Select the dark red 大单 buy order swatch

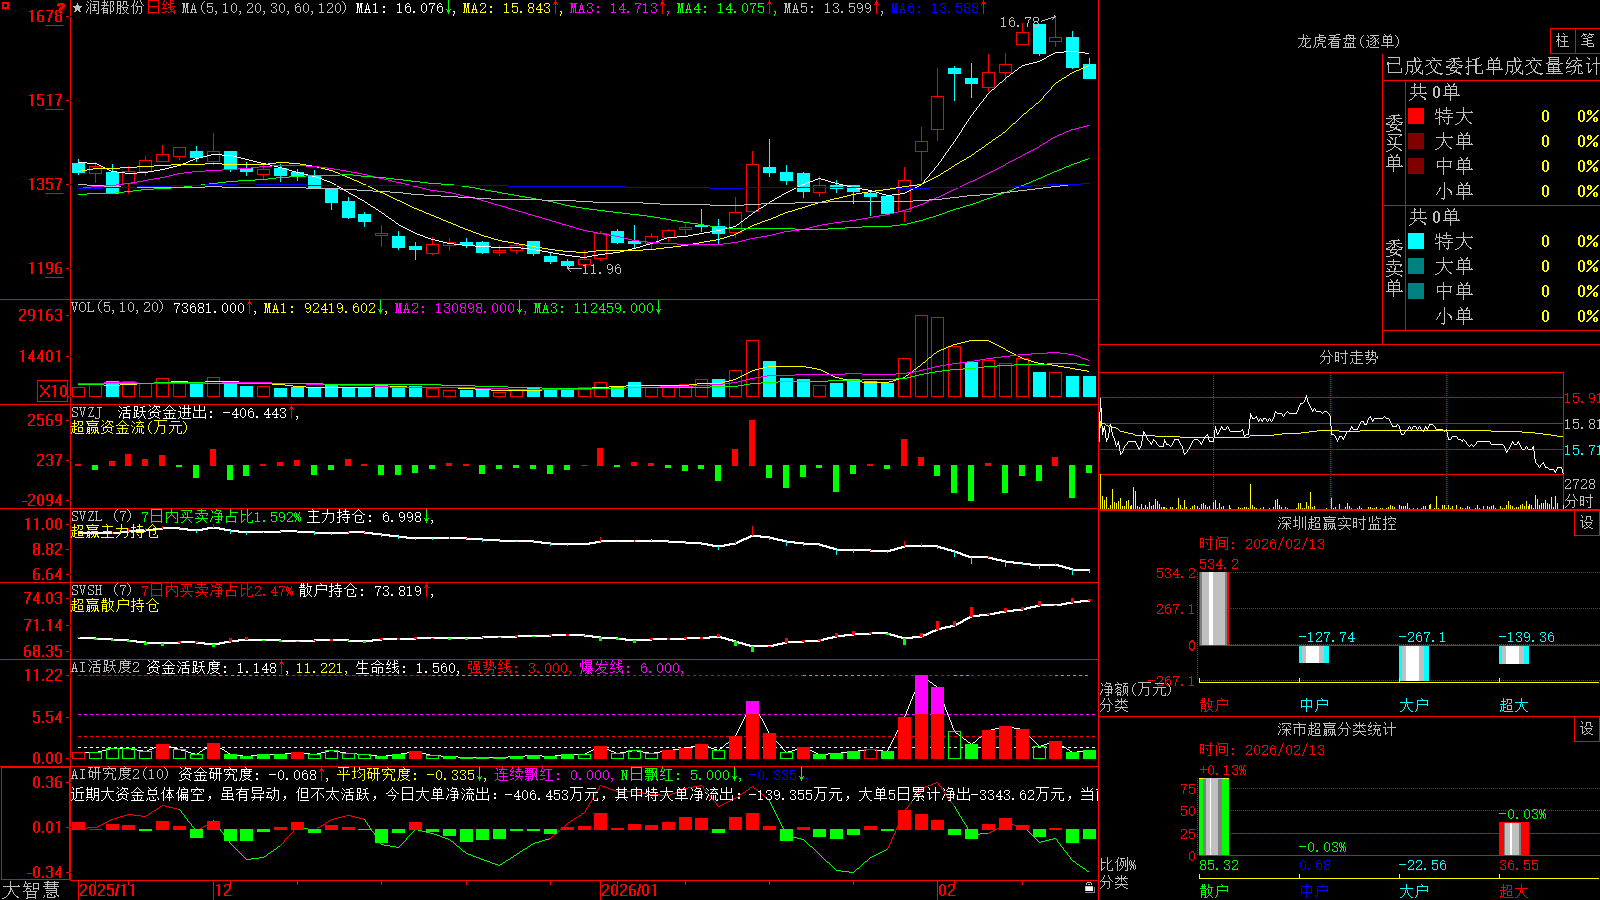(x=1416, y=141)
